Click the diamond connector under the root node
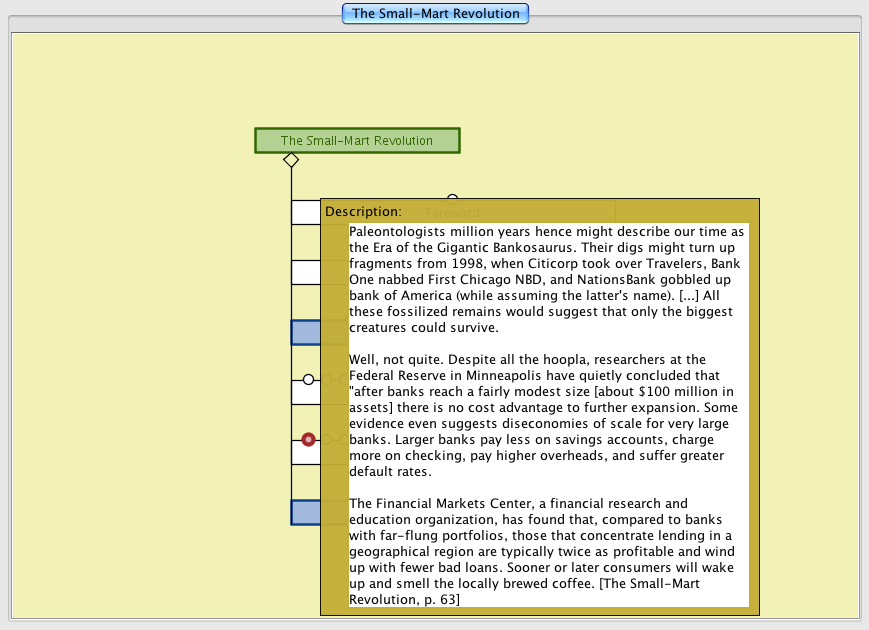 click(x=291, y=160)
